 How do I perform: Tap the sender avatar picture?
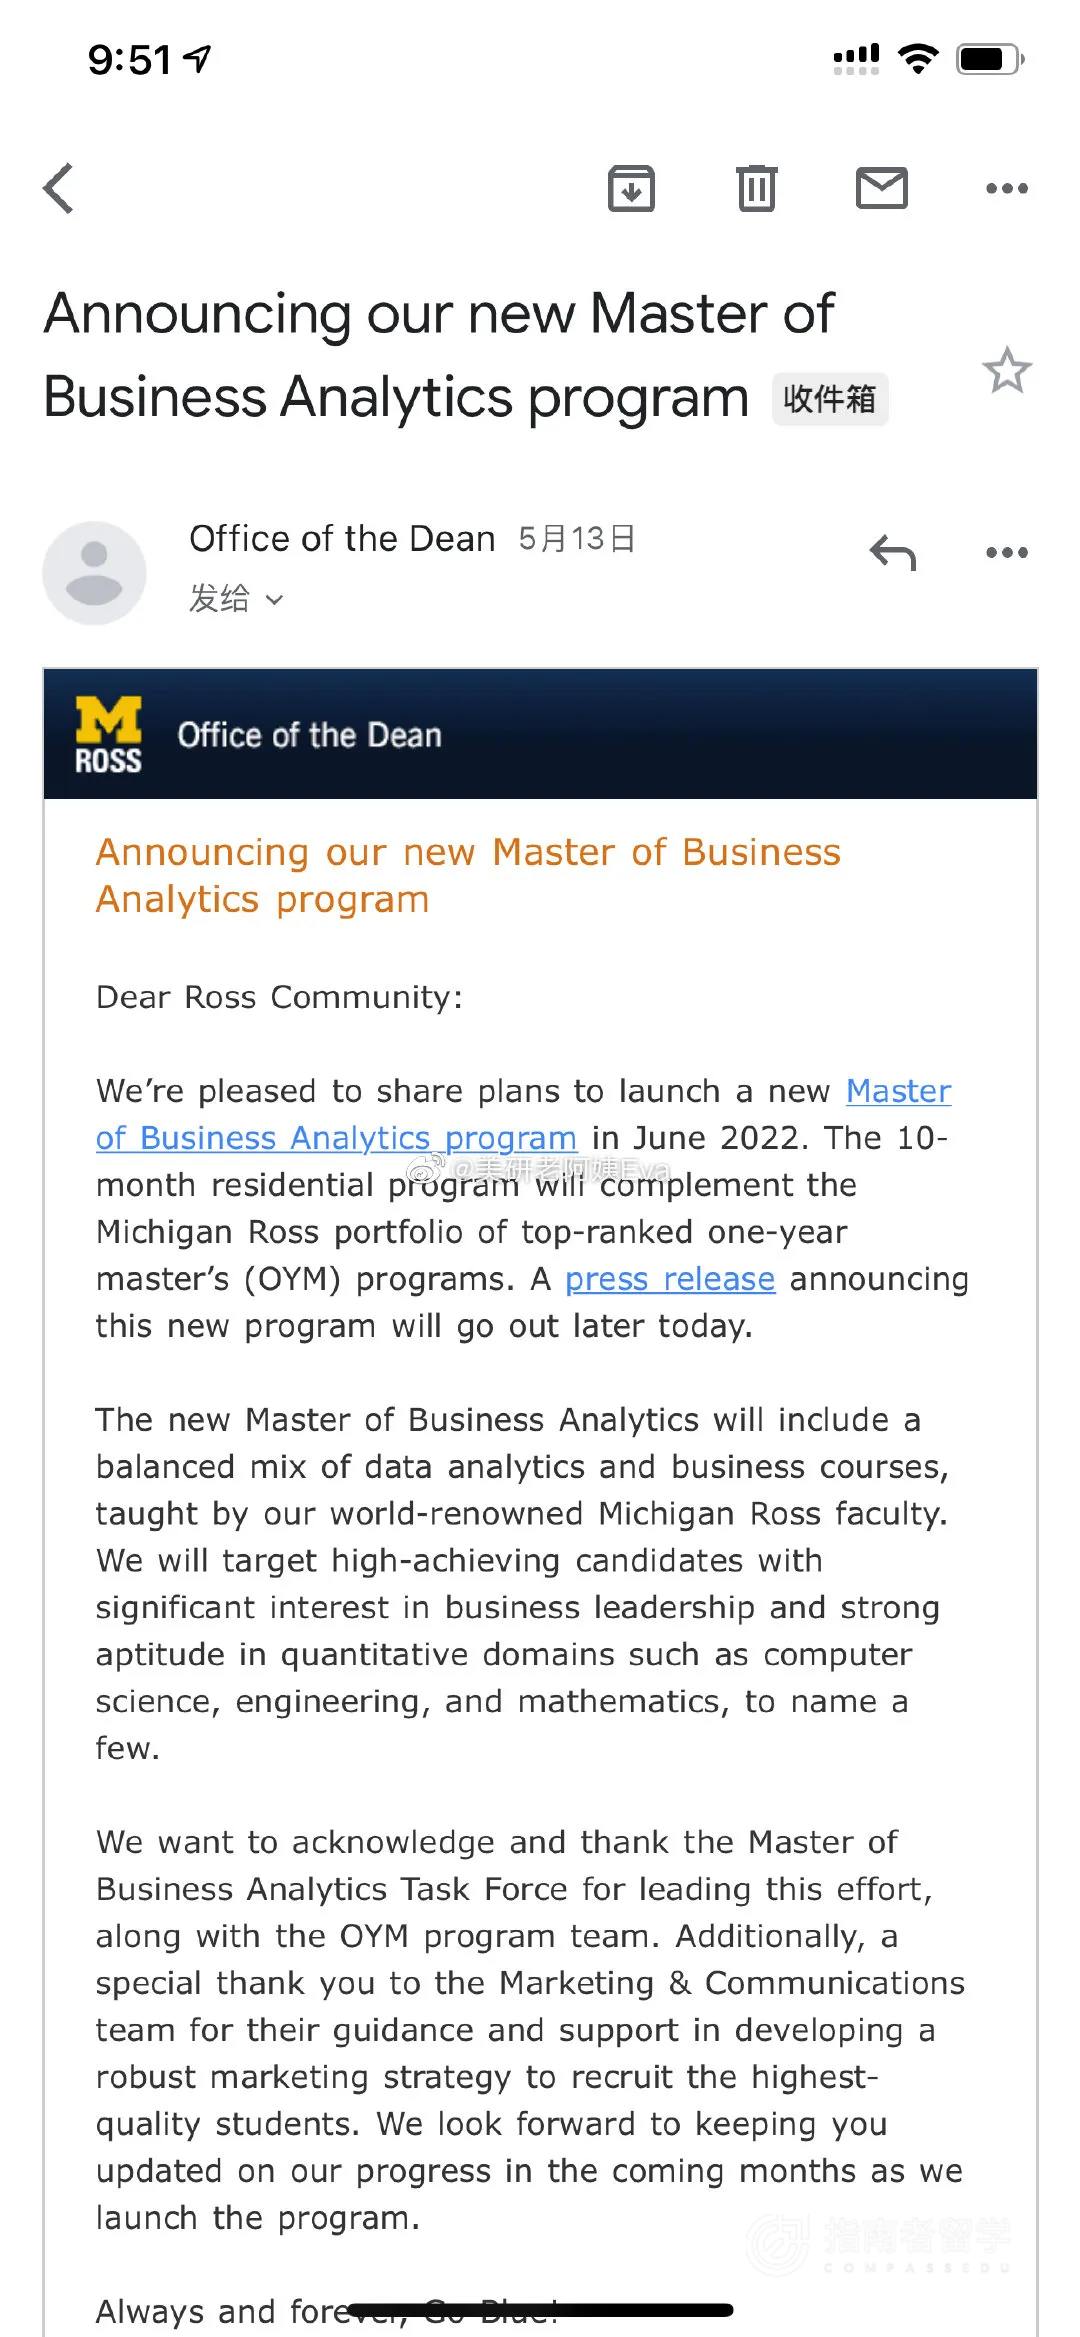(94, 573)
